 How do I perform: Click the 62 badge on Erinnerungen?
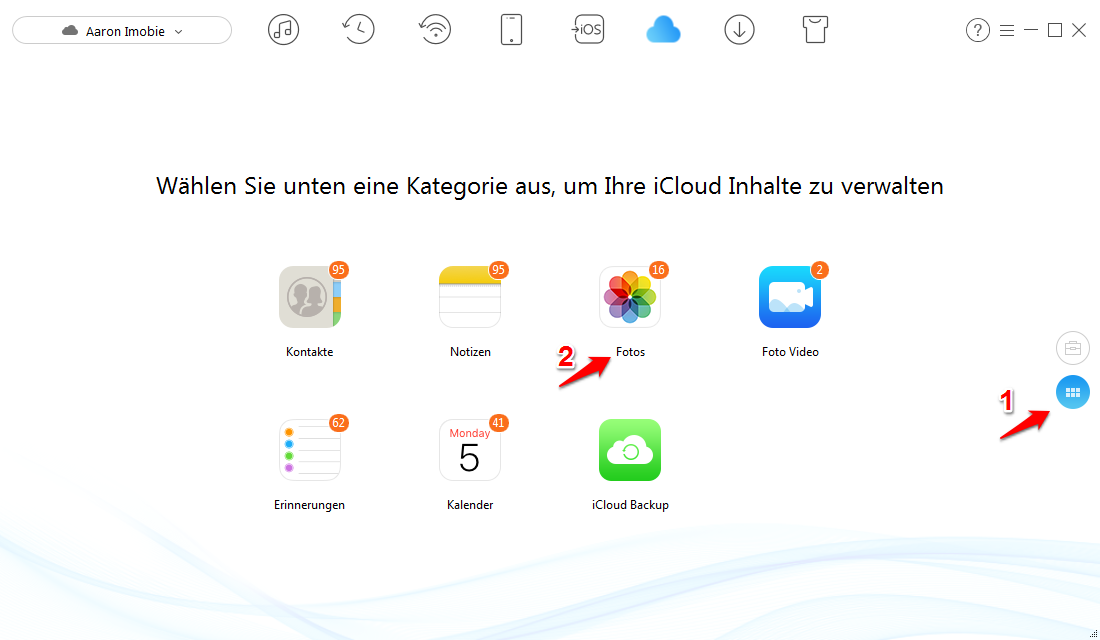click(339, 423)
